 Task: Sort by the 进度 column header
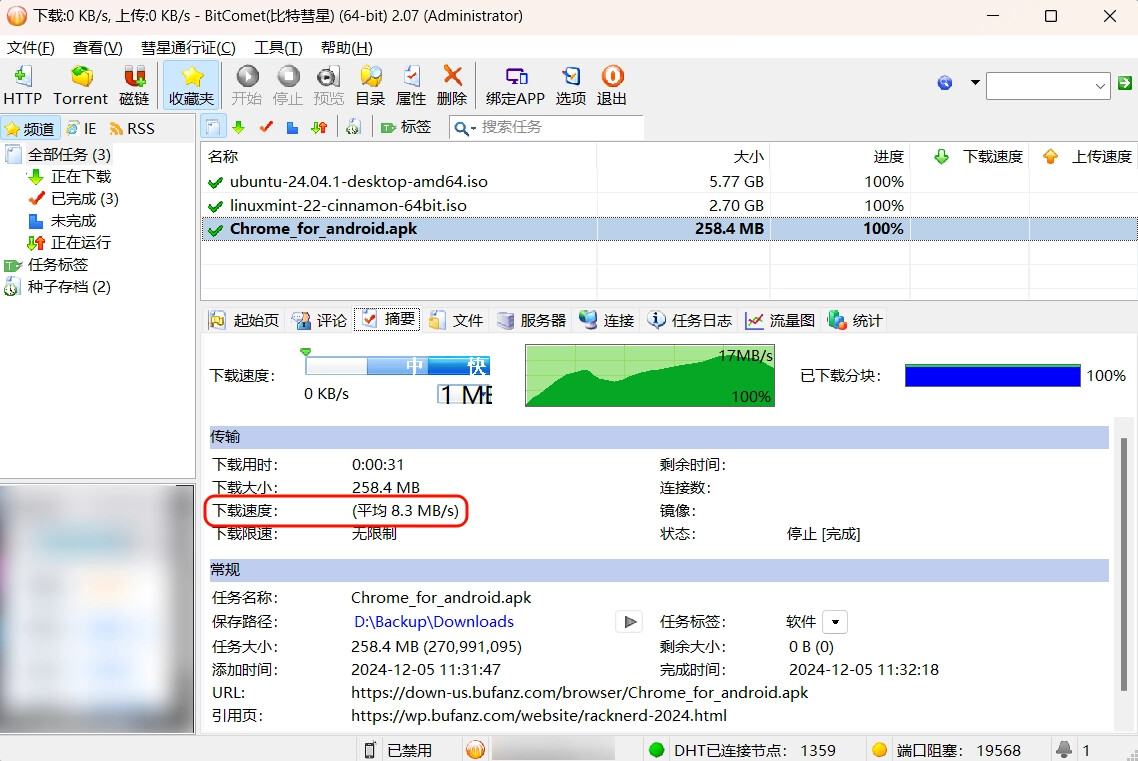(x=840, y=157)
